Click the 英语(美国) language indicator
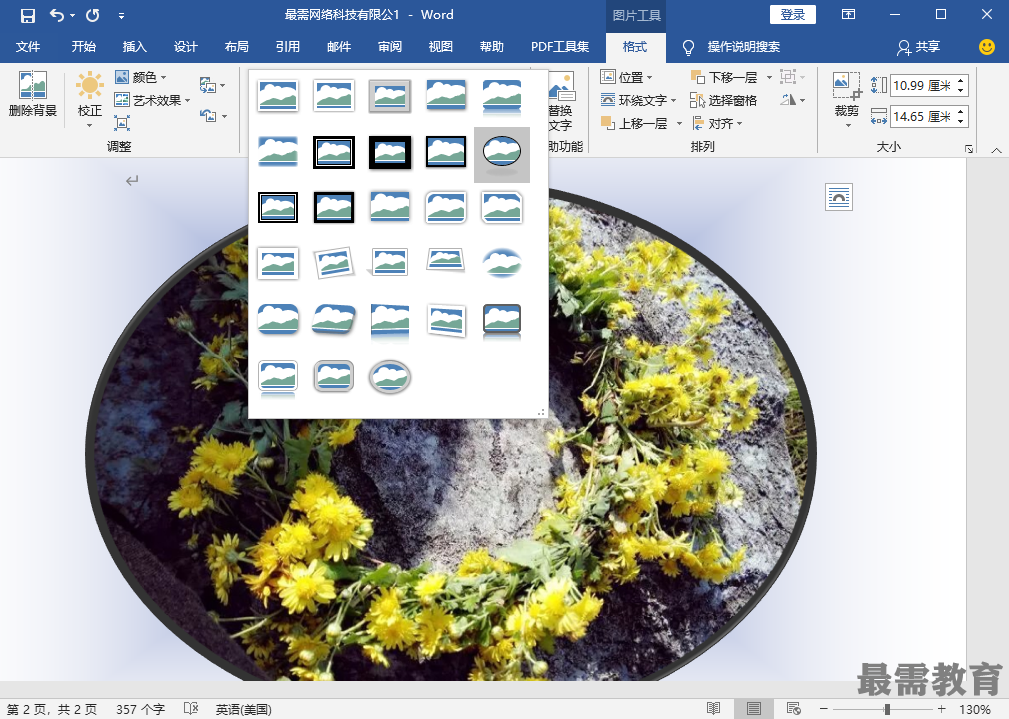Screen dimensions: 1009x719 (243, 709)
